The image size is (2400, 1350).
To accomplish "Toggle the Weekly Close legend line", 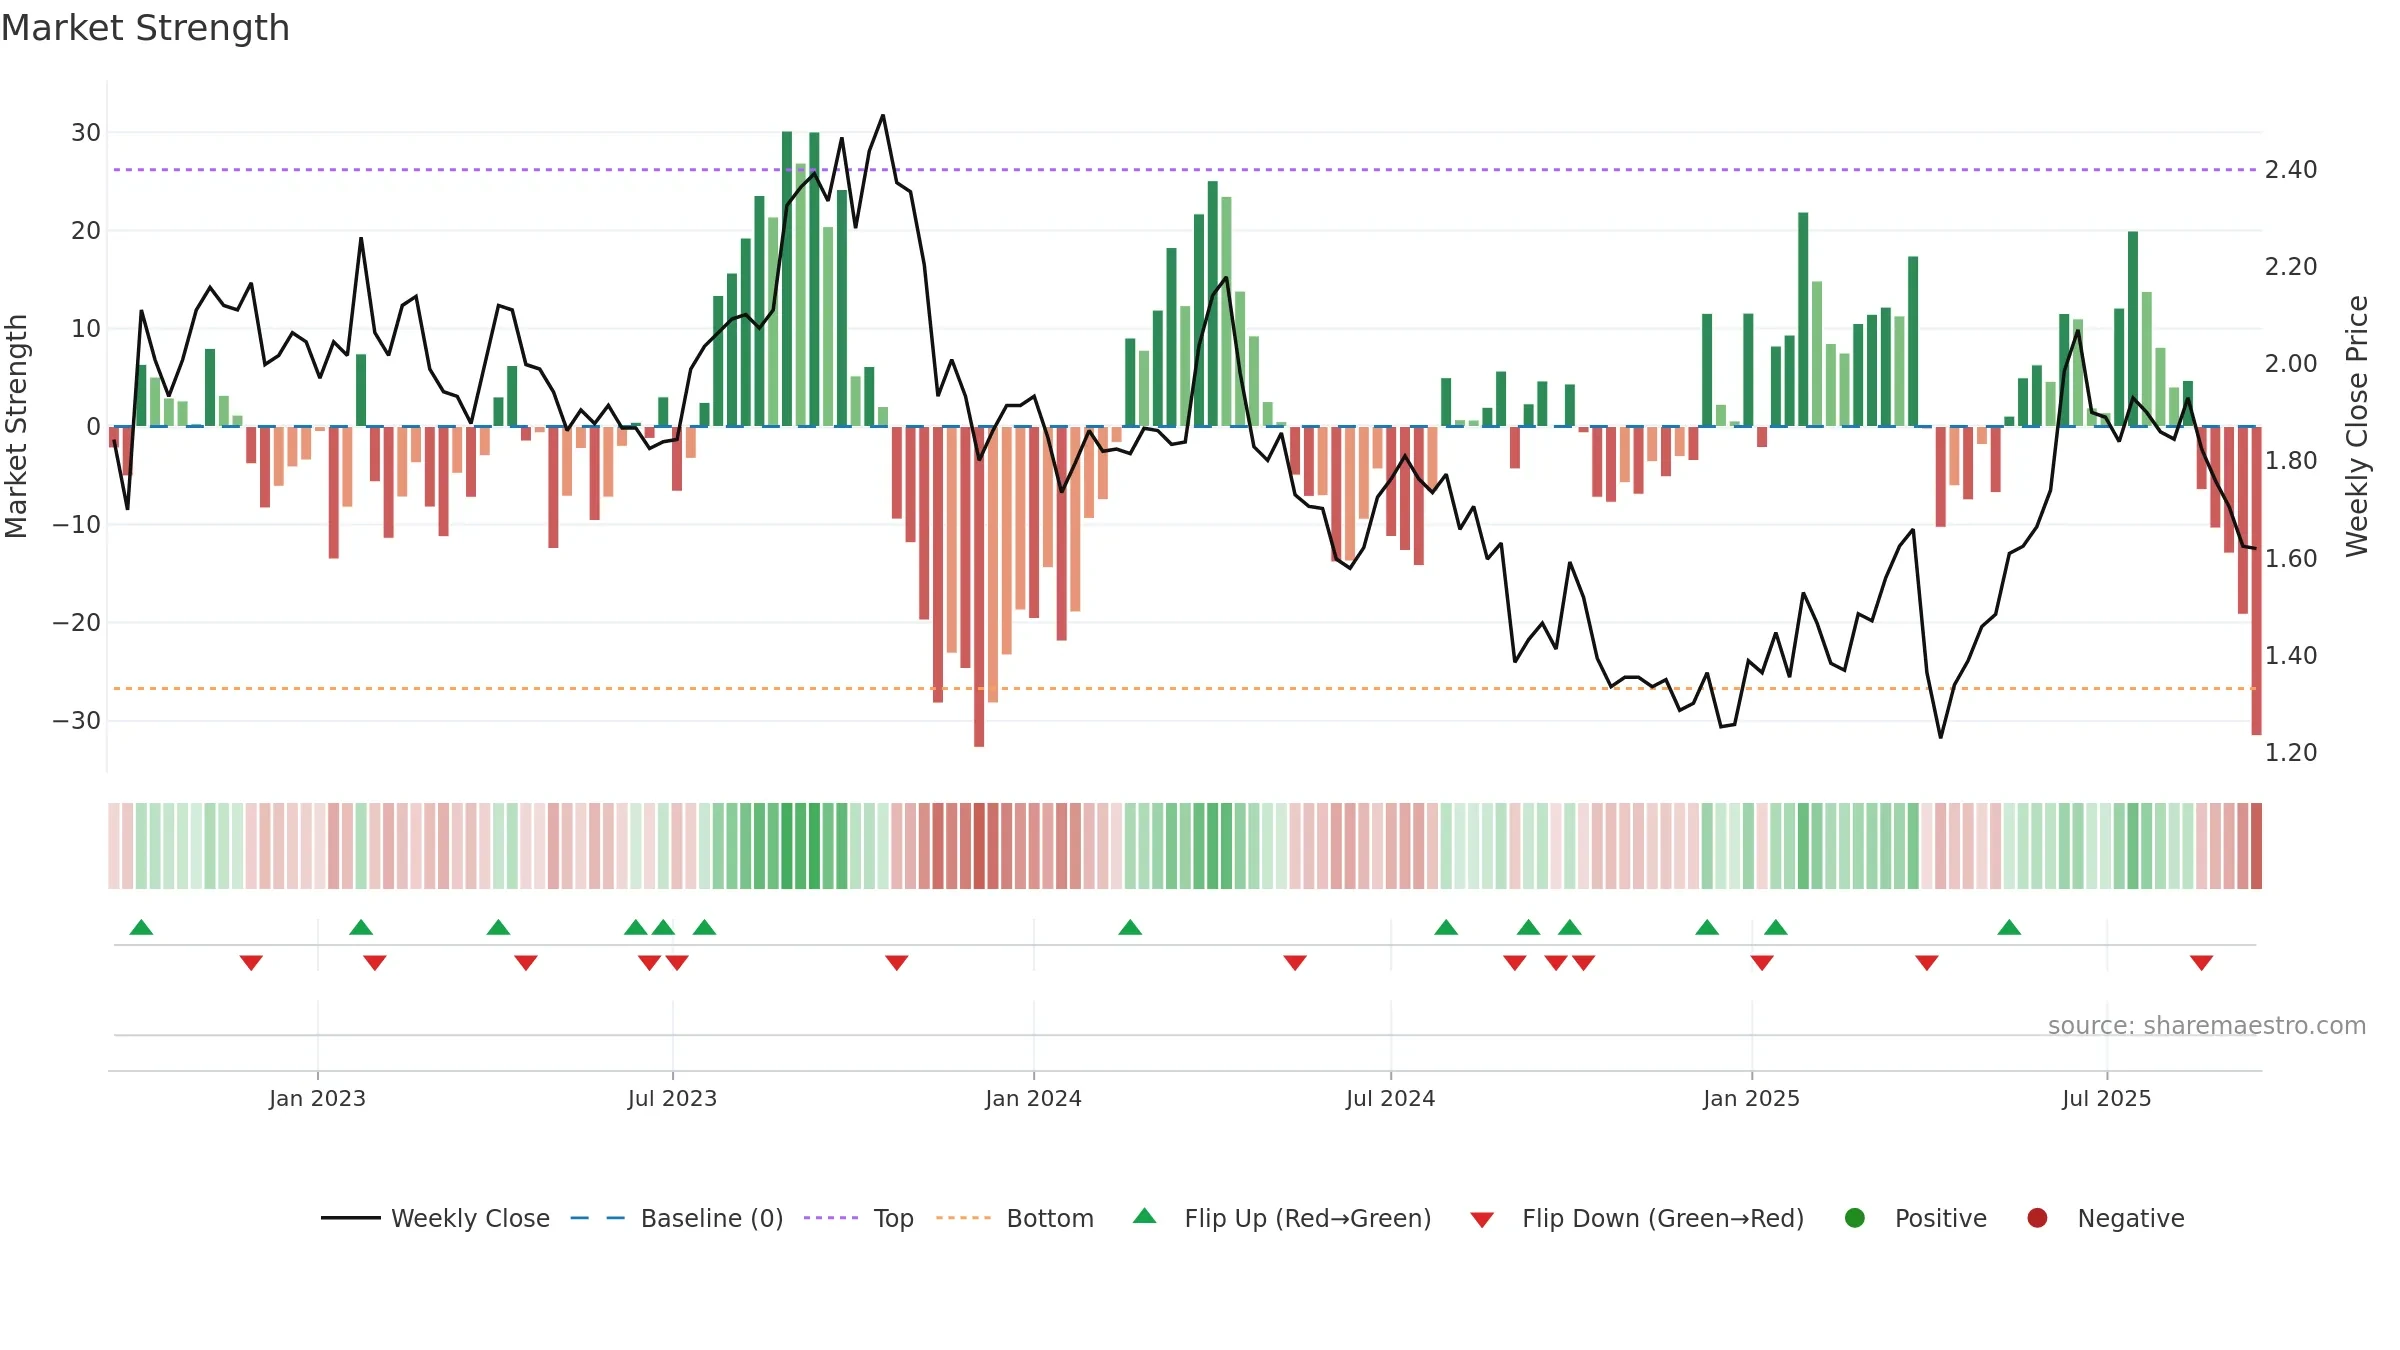I will pos(436,1218).
